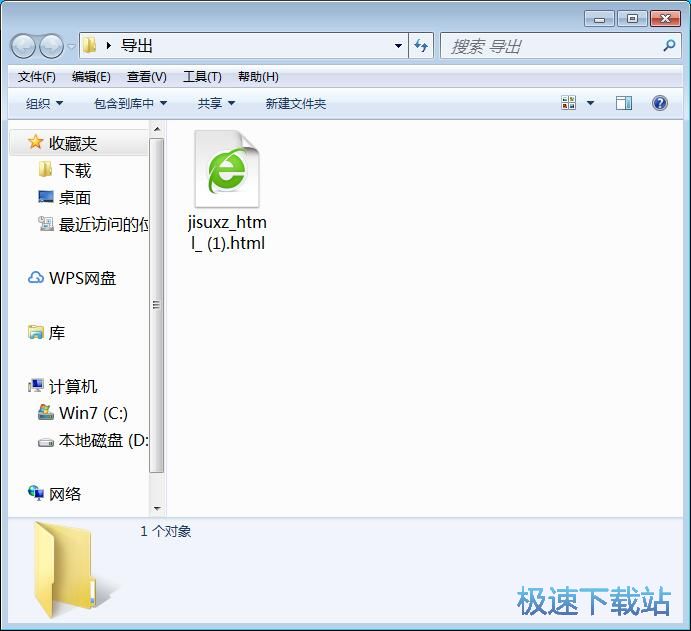Screen dimensions: 691x631
Task: Open the 共享 dropdown
Action: click(216, 104)
